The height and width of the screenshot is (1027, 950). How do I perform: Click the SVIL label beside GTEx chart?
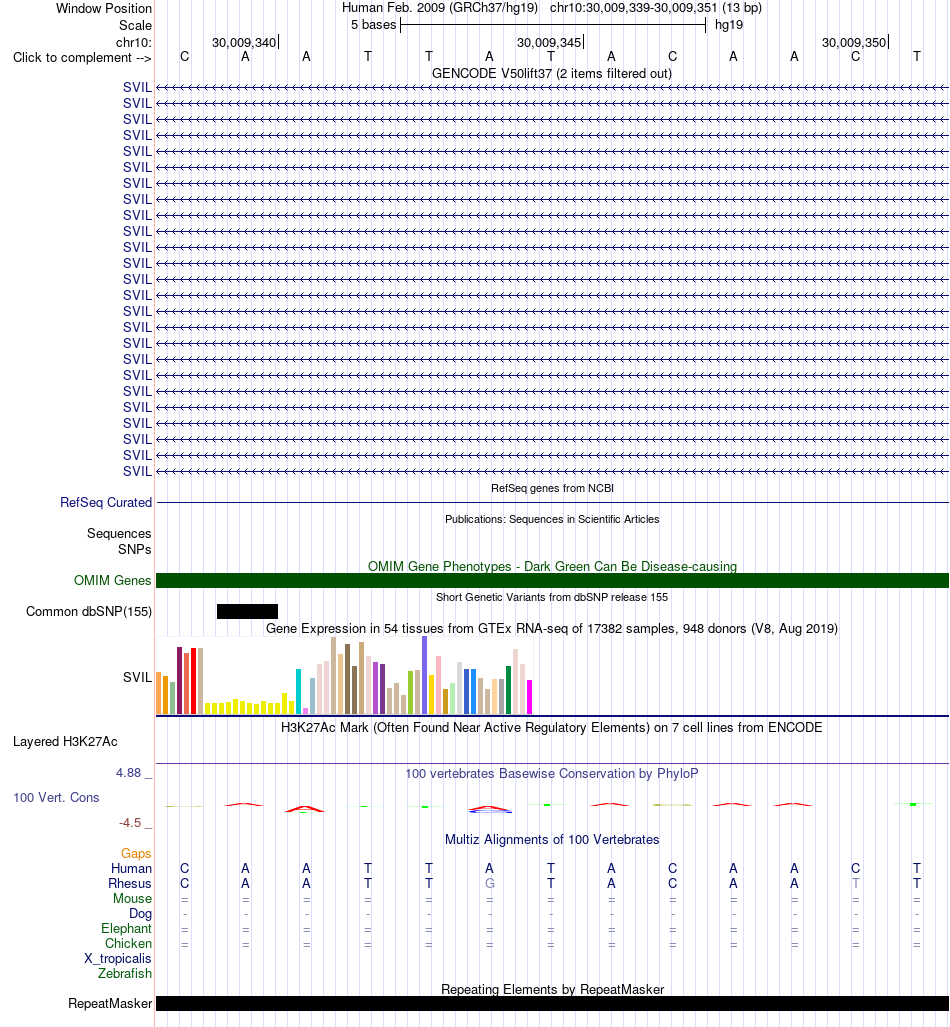(137, 677)
